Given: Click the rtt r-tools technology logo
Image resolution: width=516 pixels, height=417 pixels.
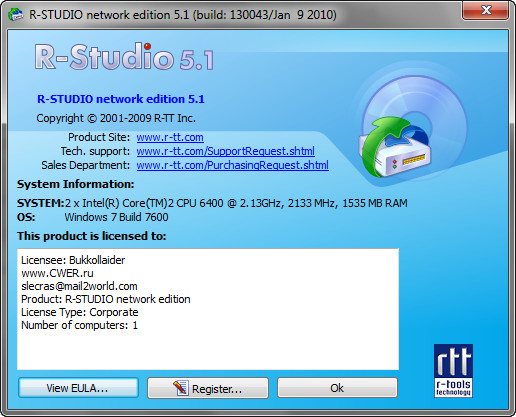Looking at the screenshot, I should click(453, 371).
